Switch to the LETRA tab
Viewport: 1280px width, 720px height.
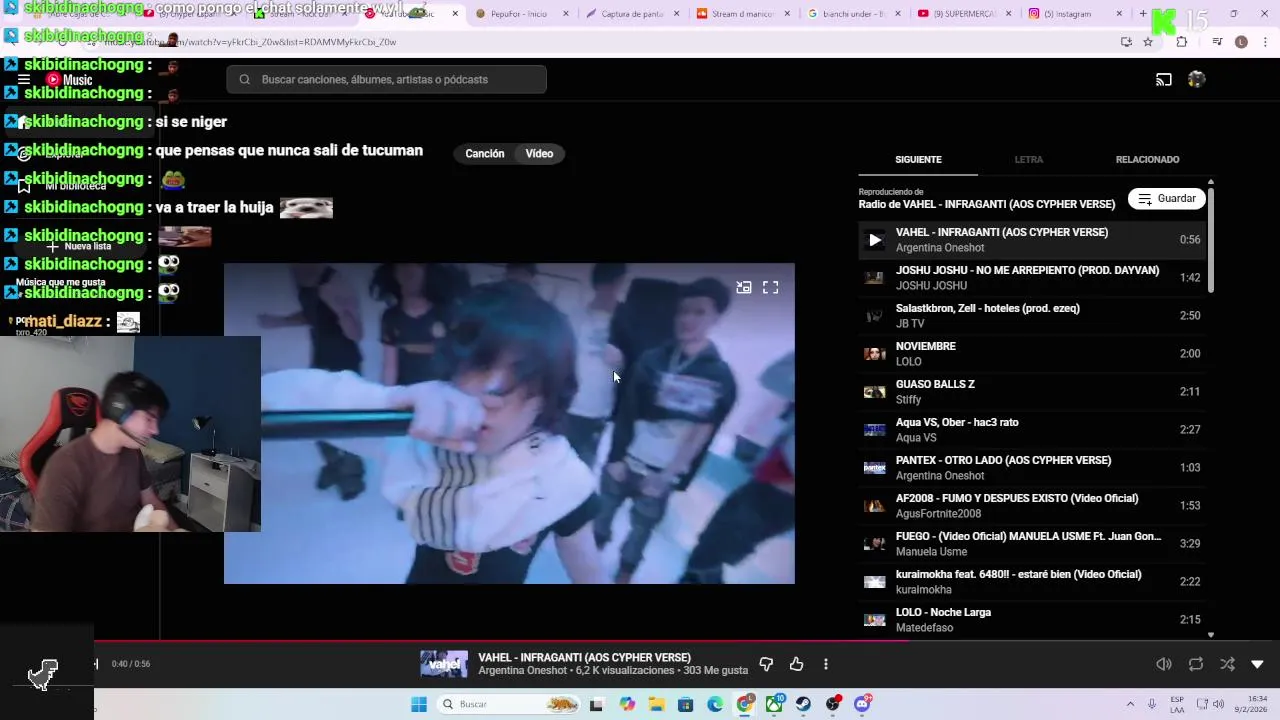1028,160
